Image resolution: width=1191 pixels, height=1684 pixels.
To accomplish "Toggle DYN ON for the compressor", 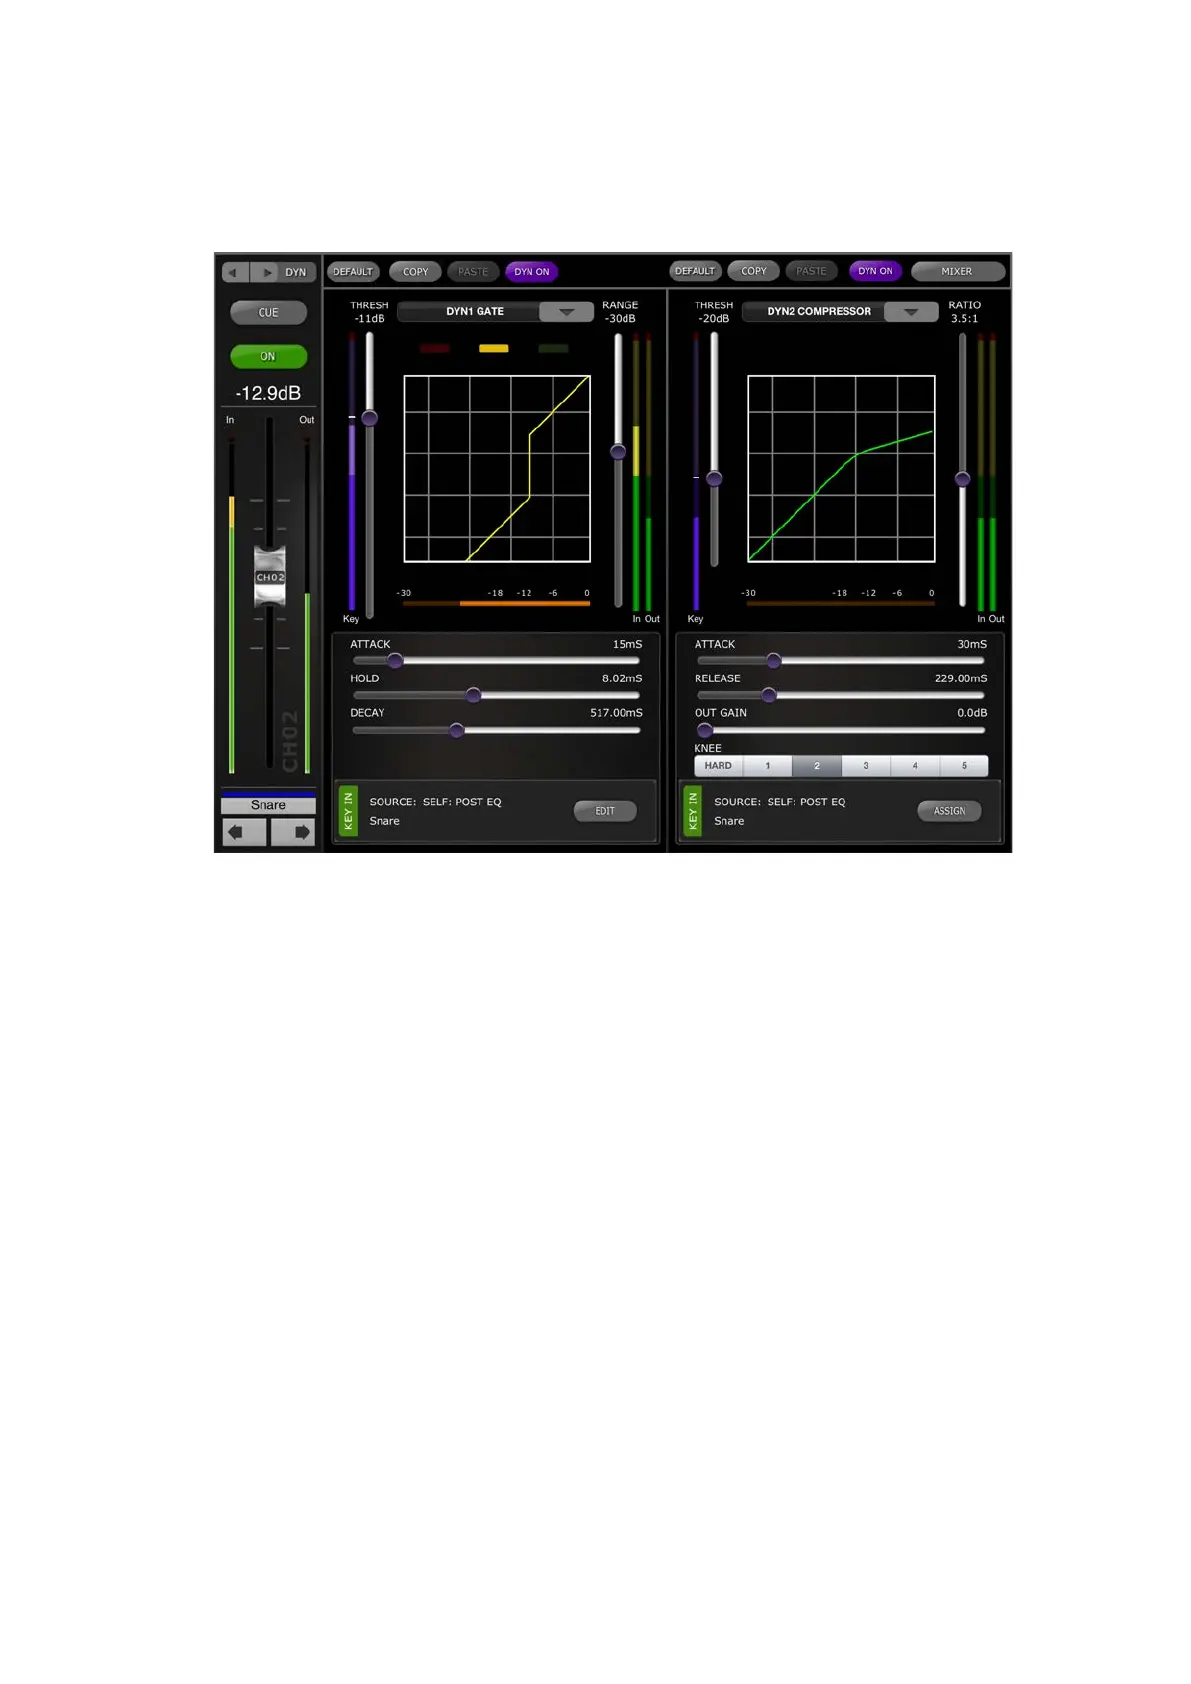I will point(875,271).
